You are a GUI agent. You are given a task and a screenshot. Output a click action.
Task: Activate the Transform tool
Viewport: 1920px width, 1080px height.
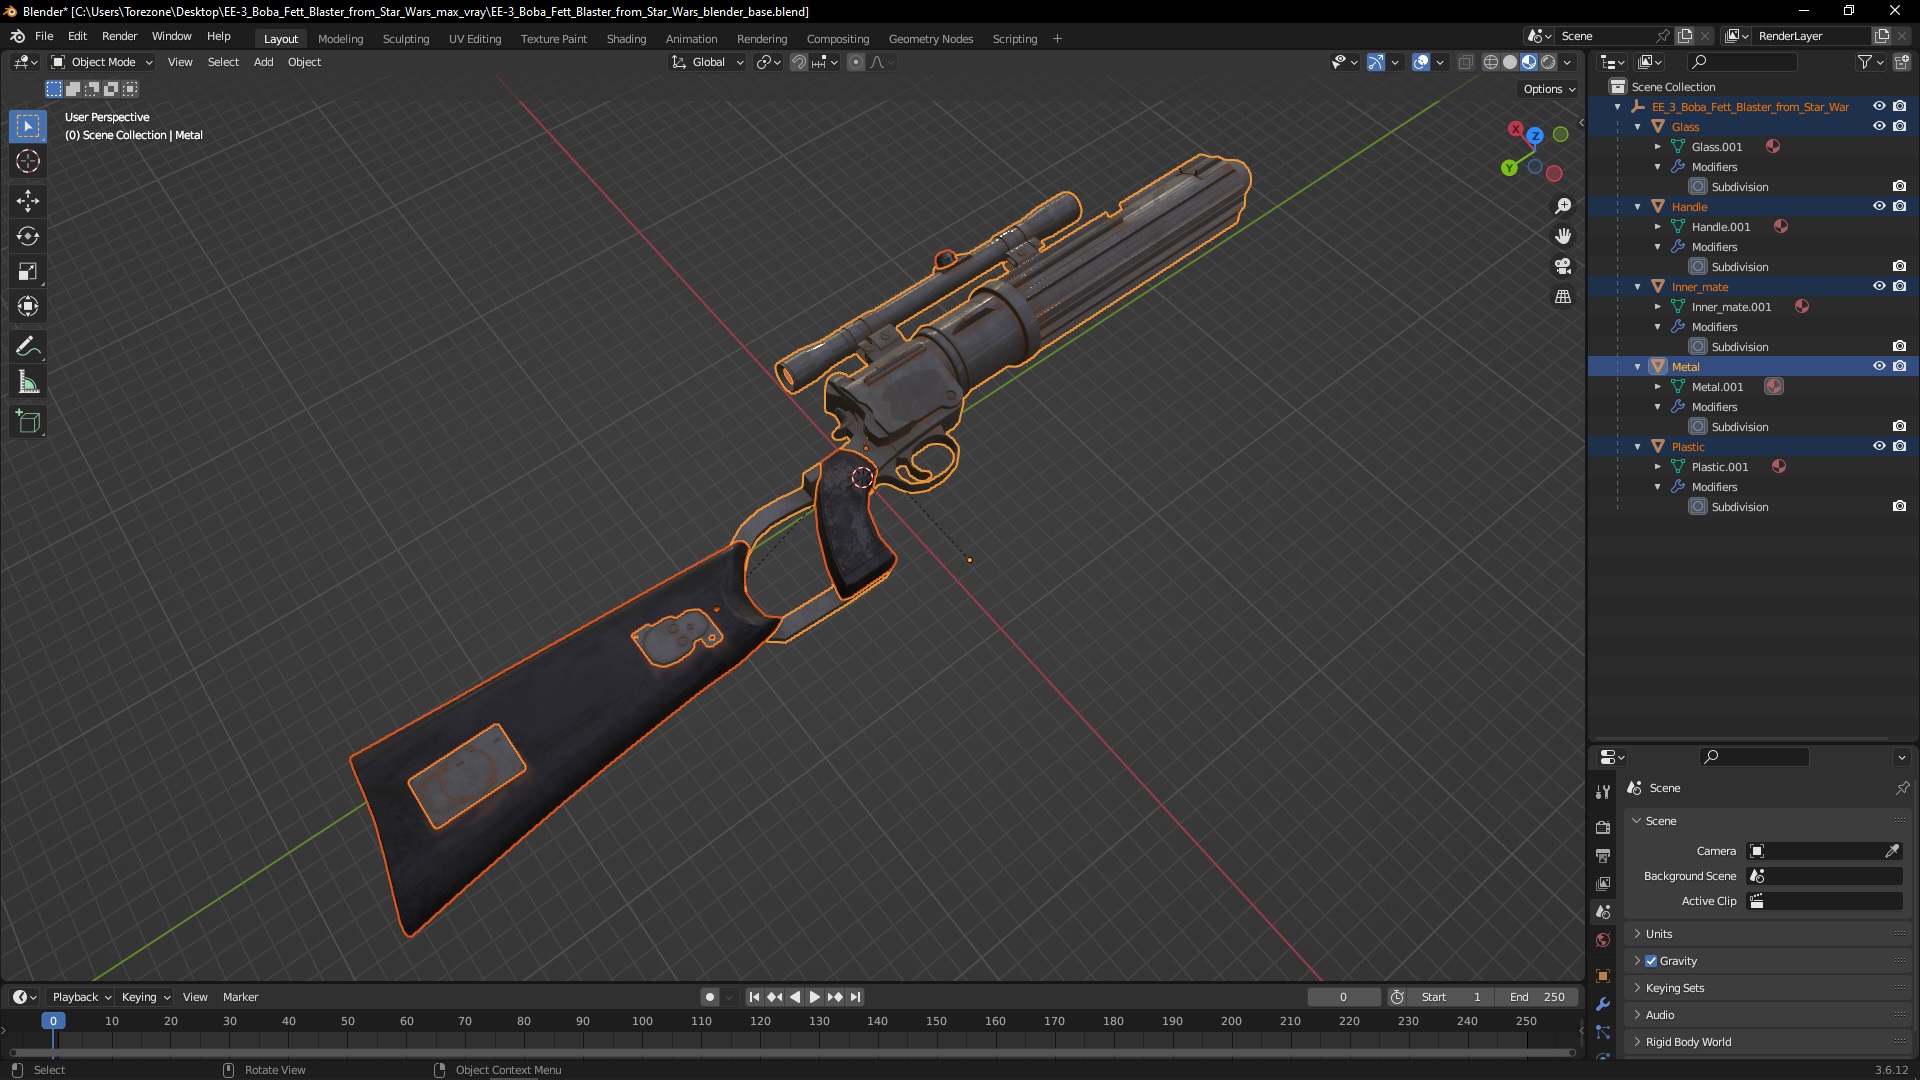click(28, 306)
